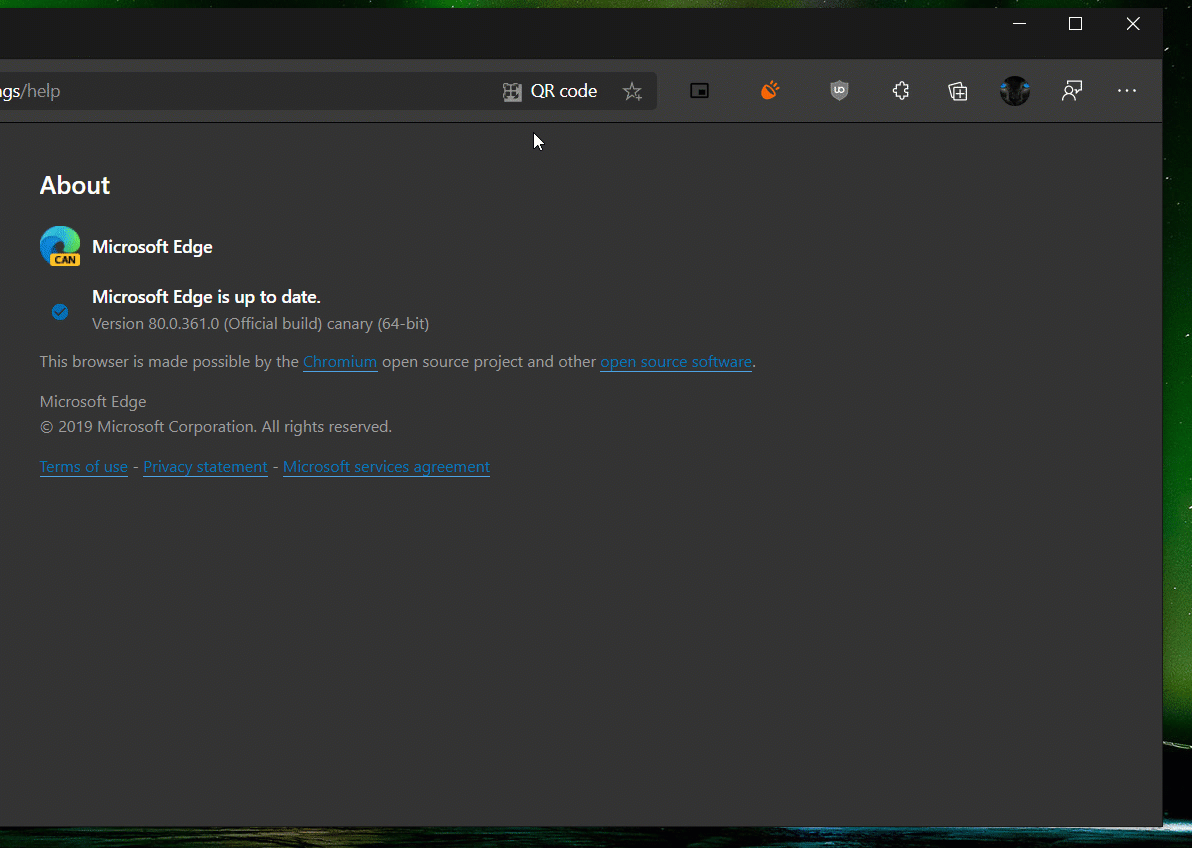
Task: Click the Microsoft Edge Canary logo
Action: pyautogui.click(x=60, y=246)
